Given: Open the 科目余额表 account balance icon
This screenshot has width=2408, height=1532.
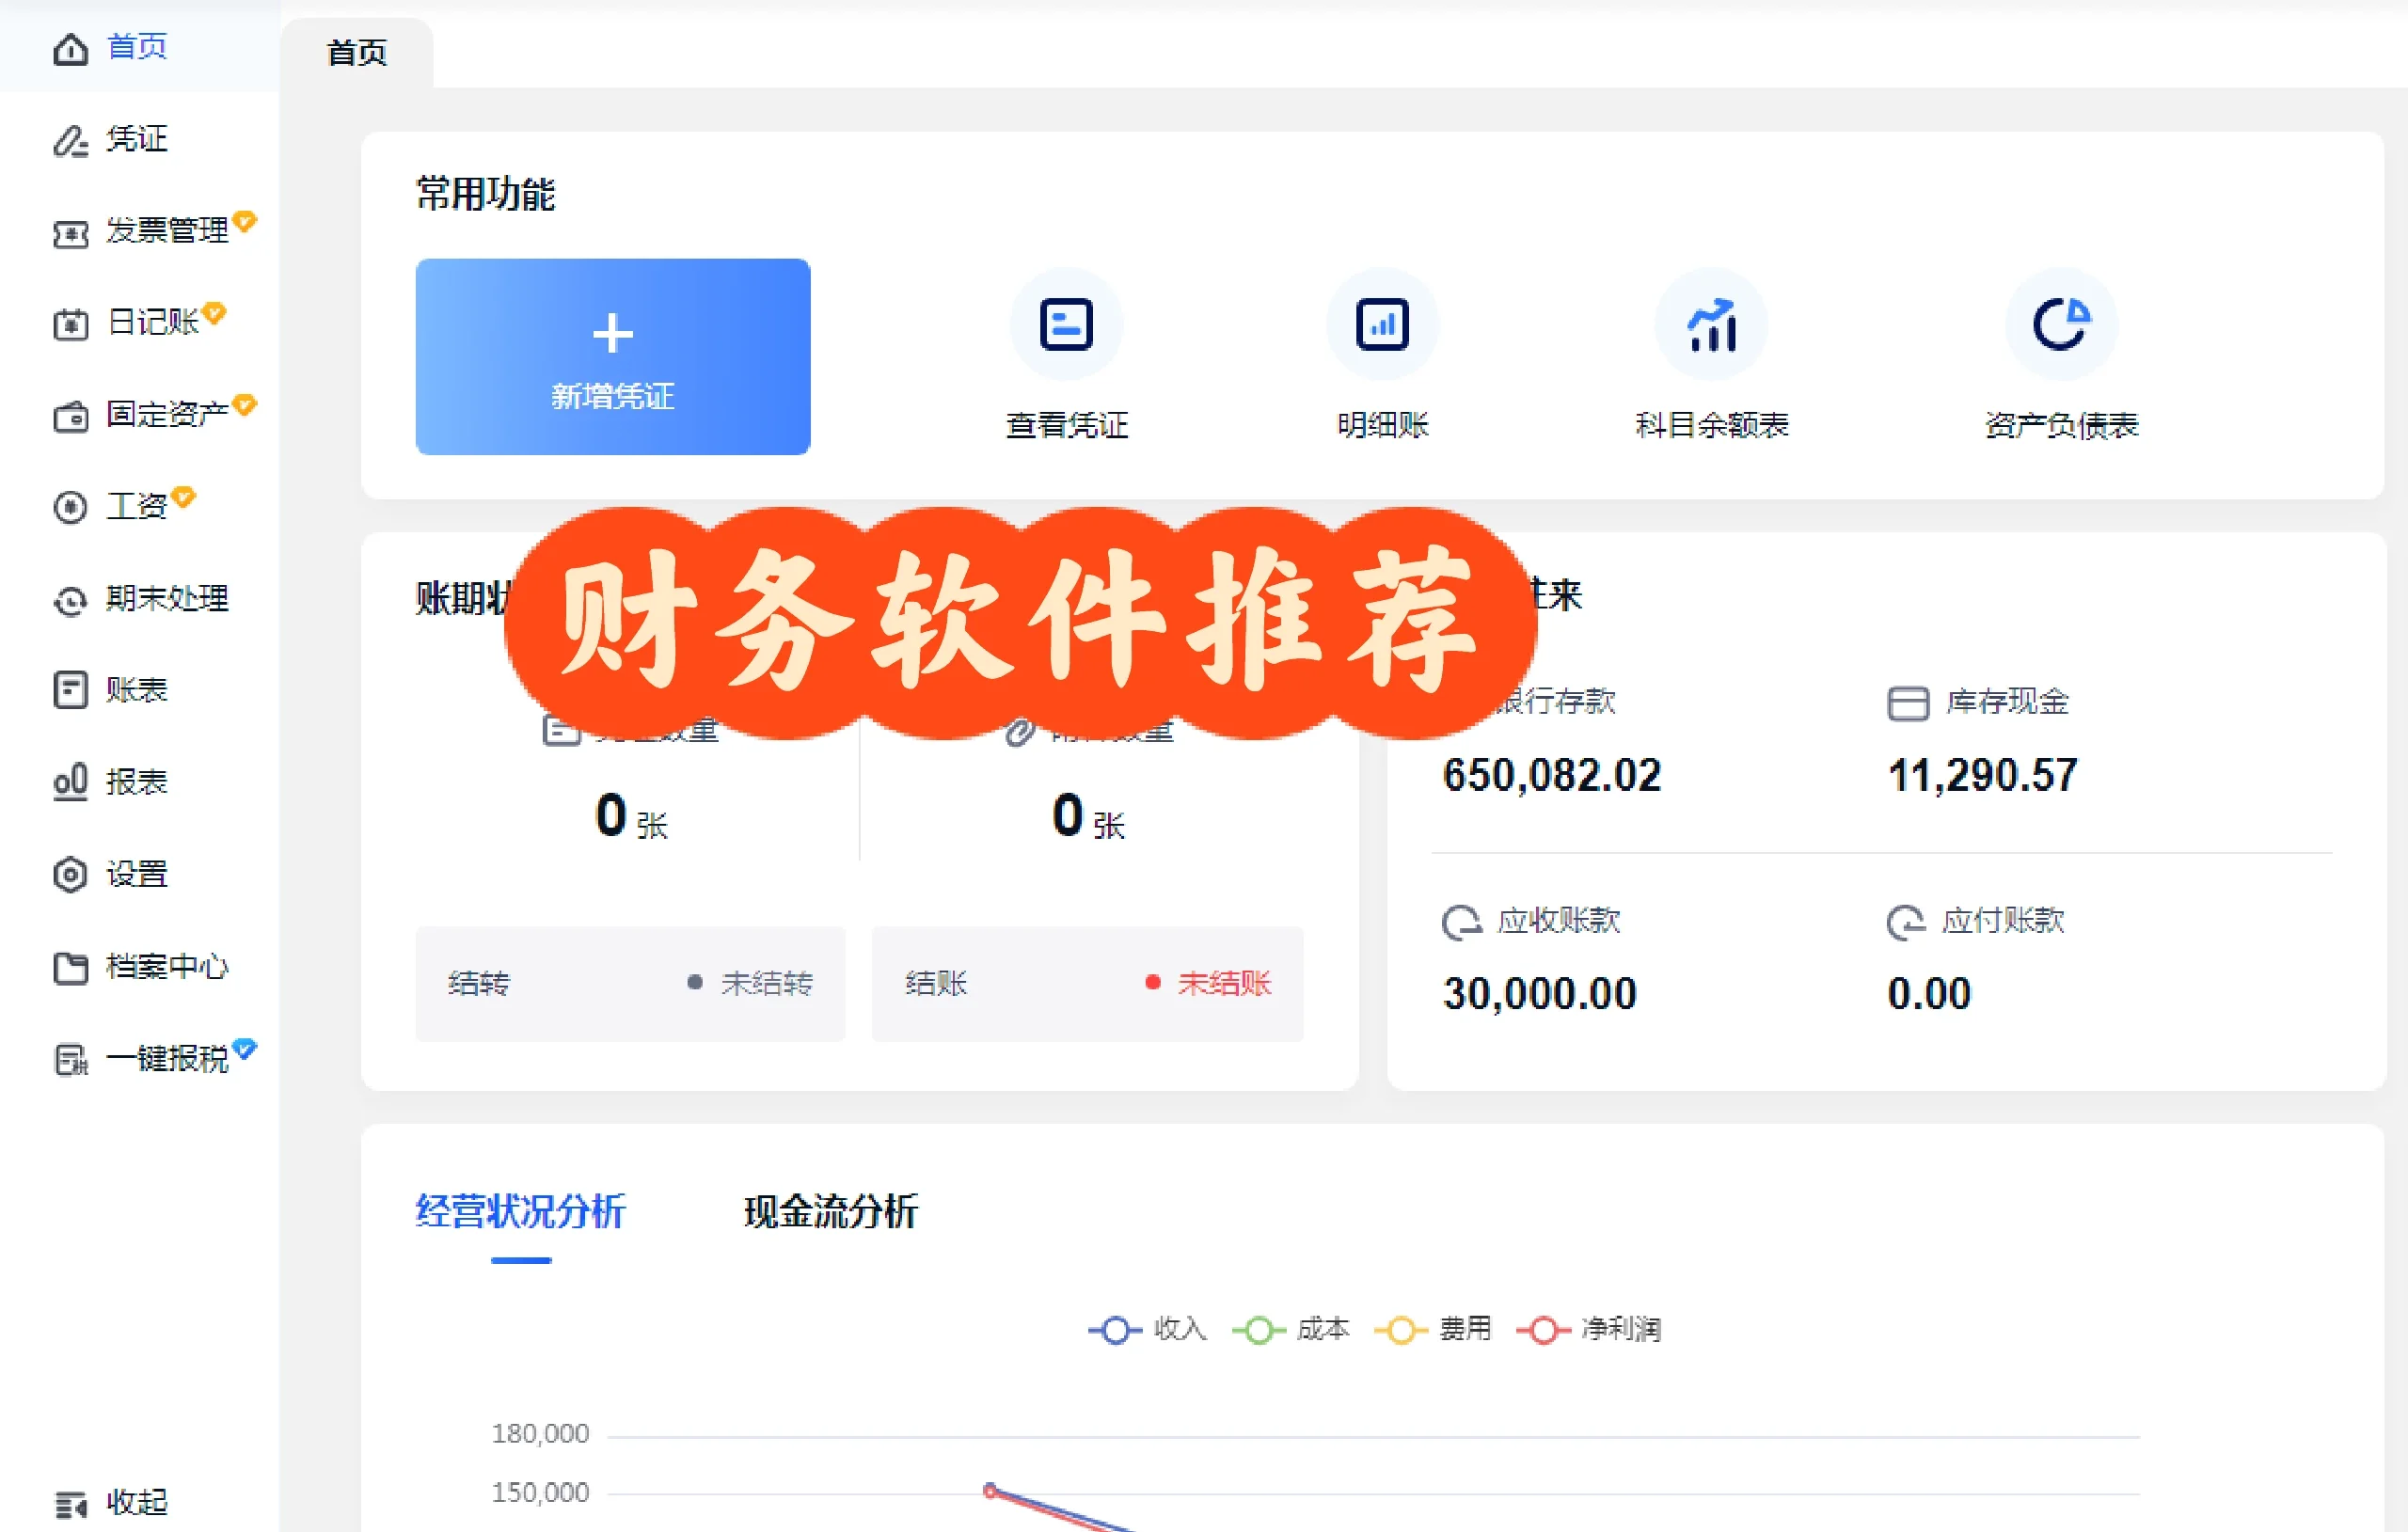Looking at the screenshot, I should pyautogui.click(x=1710, y=325).
